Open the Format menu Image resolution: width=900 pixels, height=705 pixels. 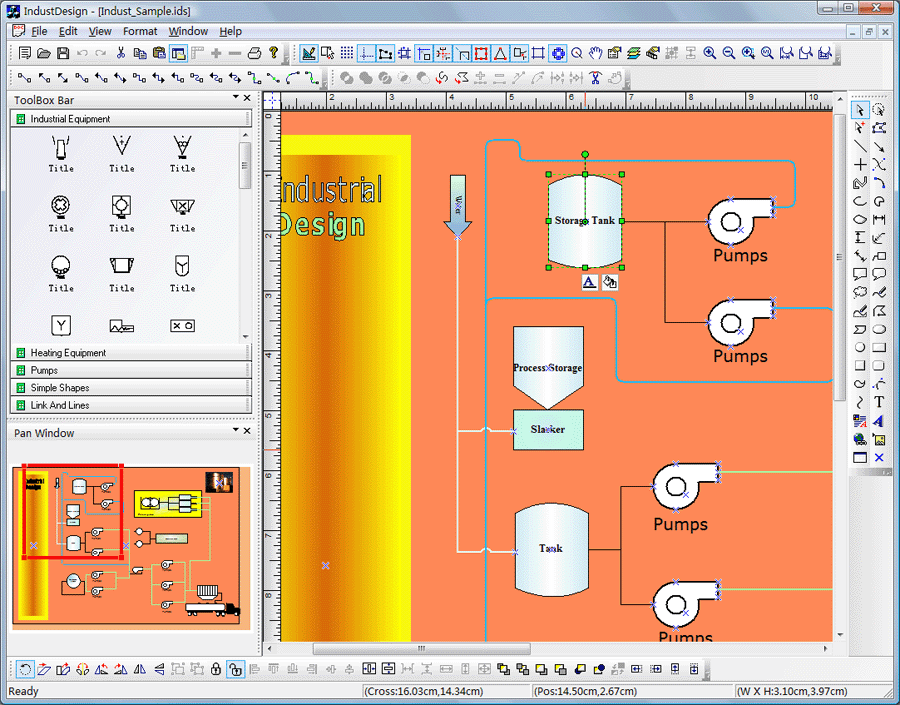coord(140,31)
